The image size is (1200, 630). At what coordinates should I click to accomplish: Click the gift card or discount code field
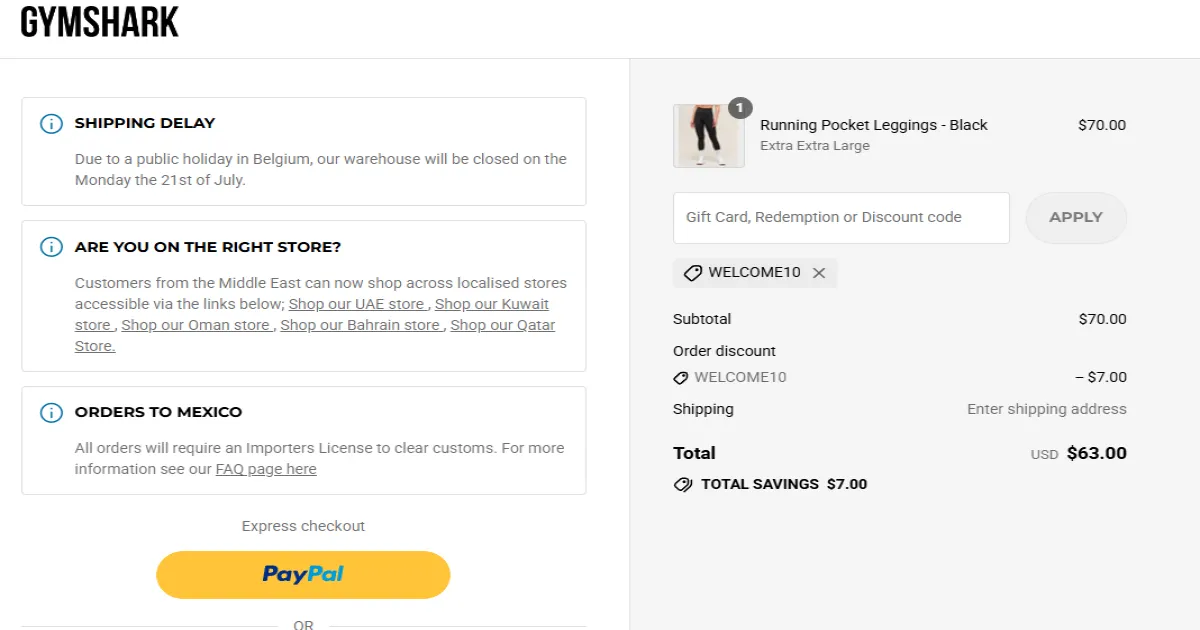pos(840,217)
